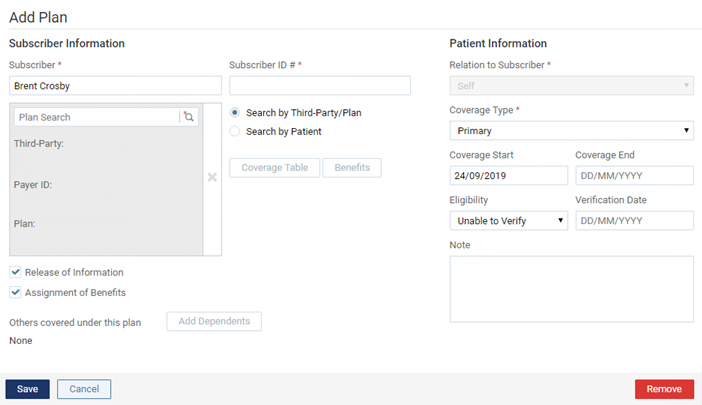
Task: Click the Plan Search magnifier icon
Action: point(188,117)
